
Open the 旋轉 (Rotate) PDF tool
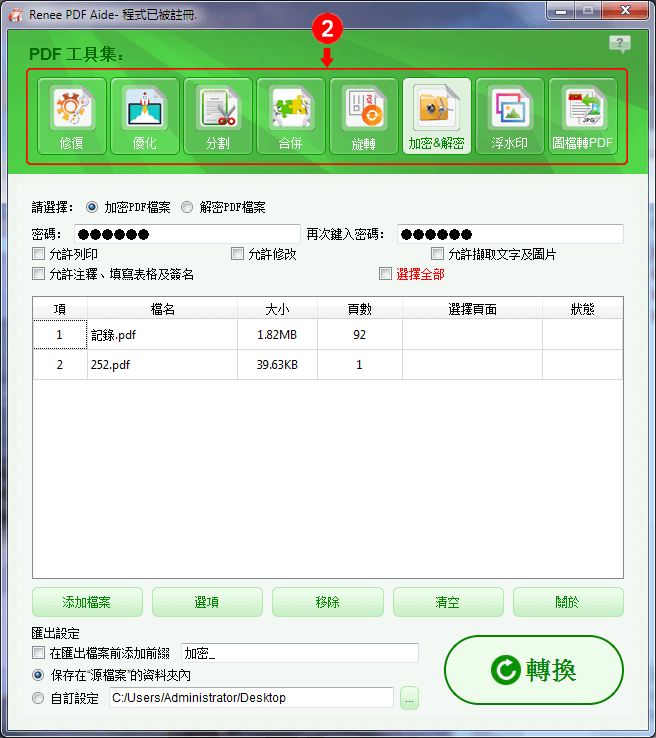coord(364,116)
